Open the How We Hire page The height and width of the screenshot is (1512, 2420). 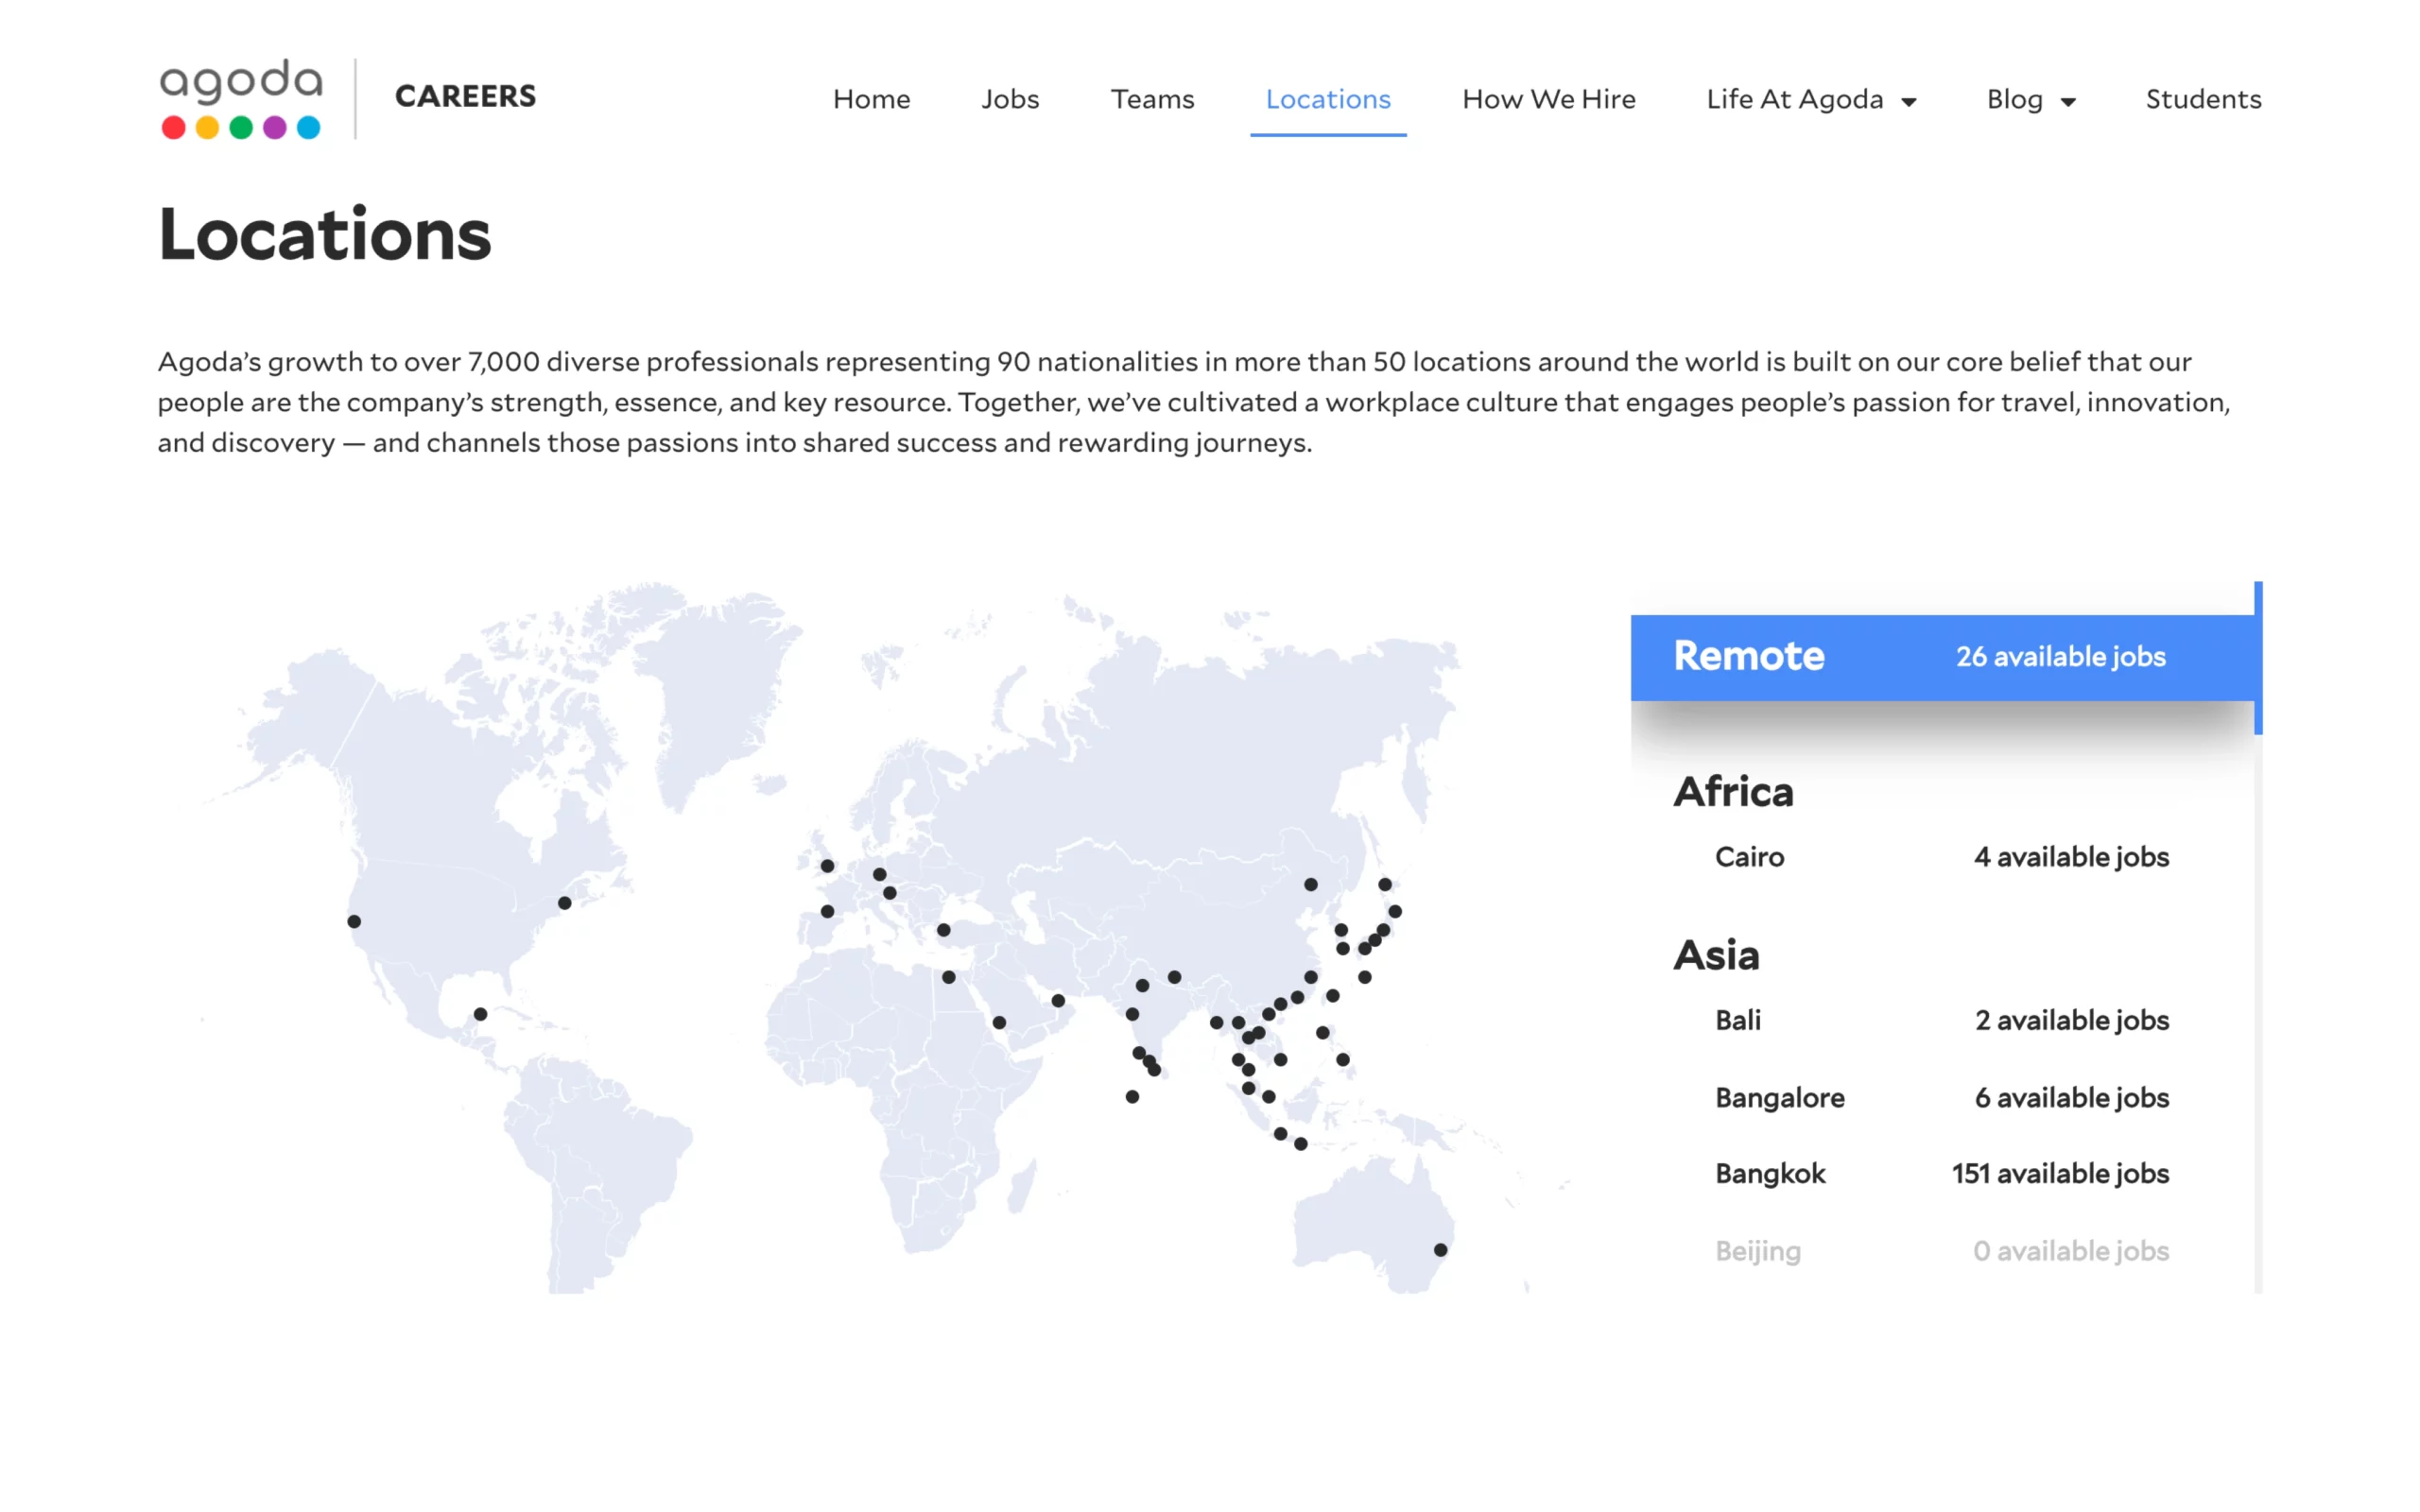click(1548, 99)
